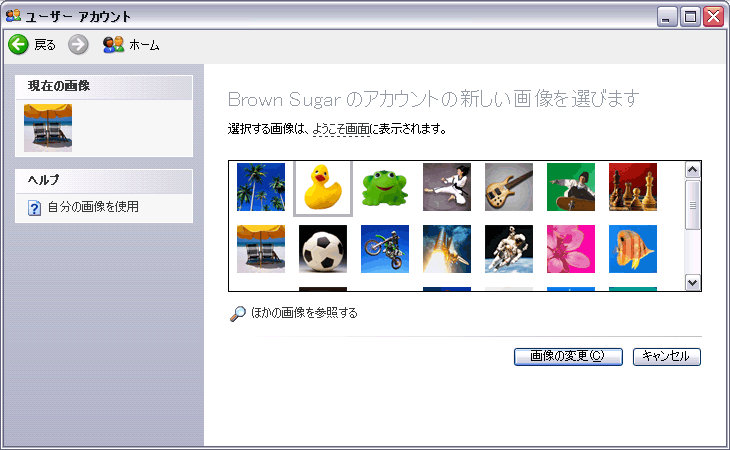
Task: Pick the orange tropical fish picture
Action: [633, 249]
